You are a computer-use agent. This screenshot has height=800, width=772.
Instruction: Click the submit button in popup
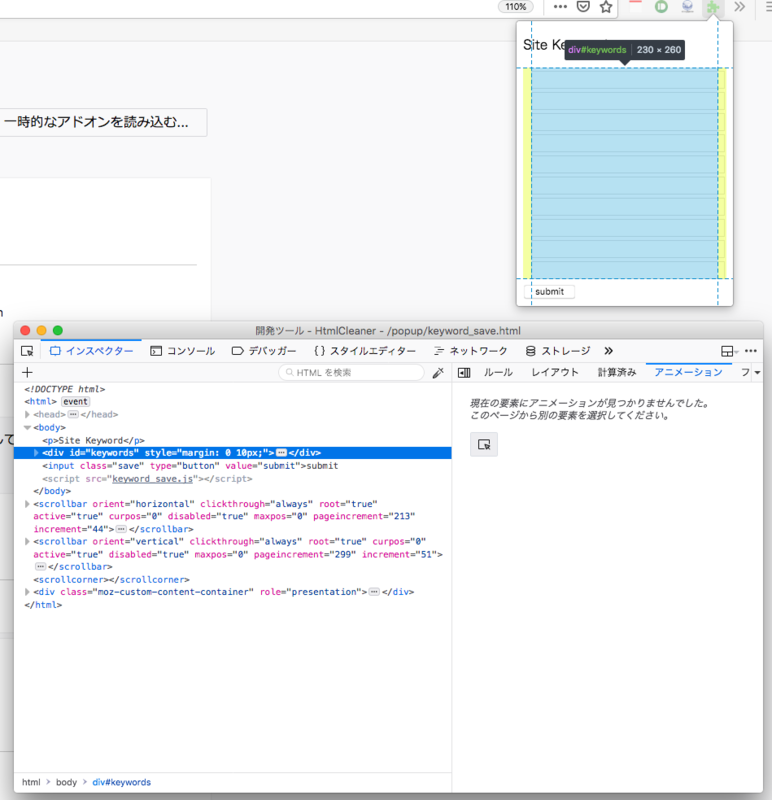(x=549, y=292)
